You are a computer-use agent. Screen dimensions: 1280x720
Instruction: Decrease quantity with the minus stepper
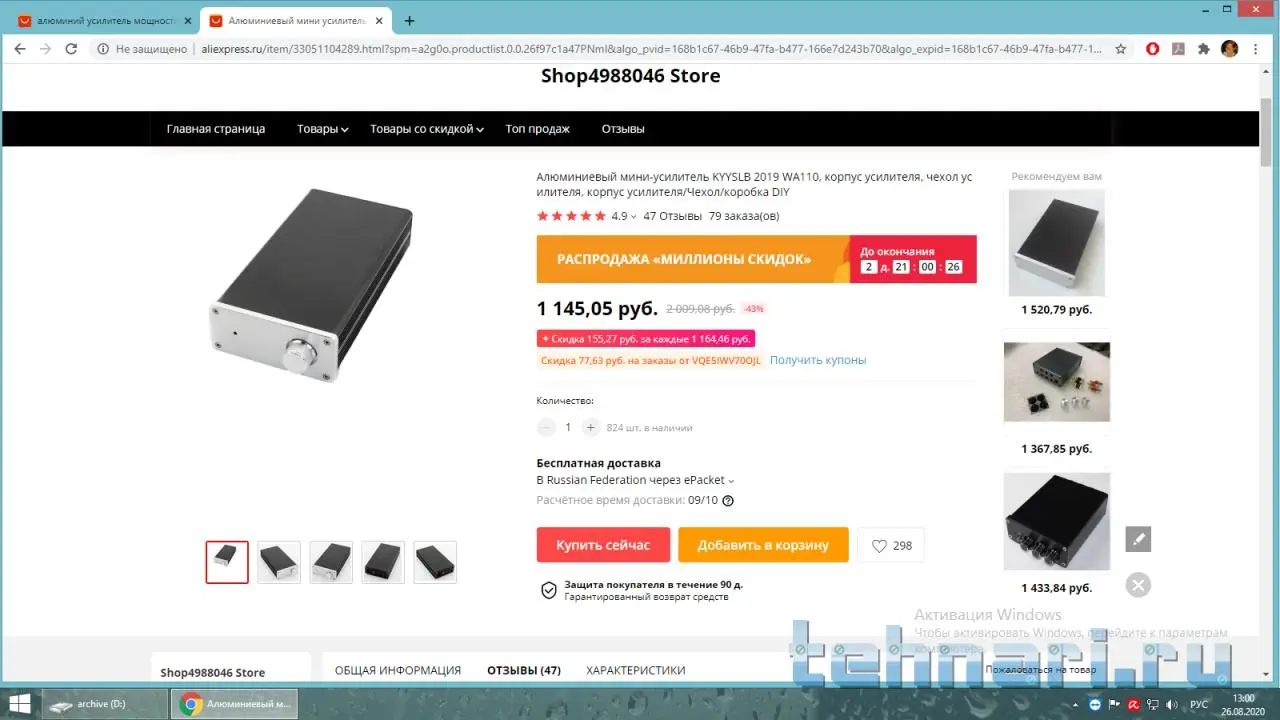point(546,427)
